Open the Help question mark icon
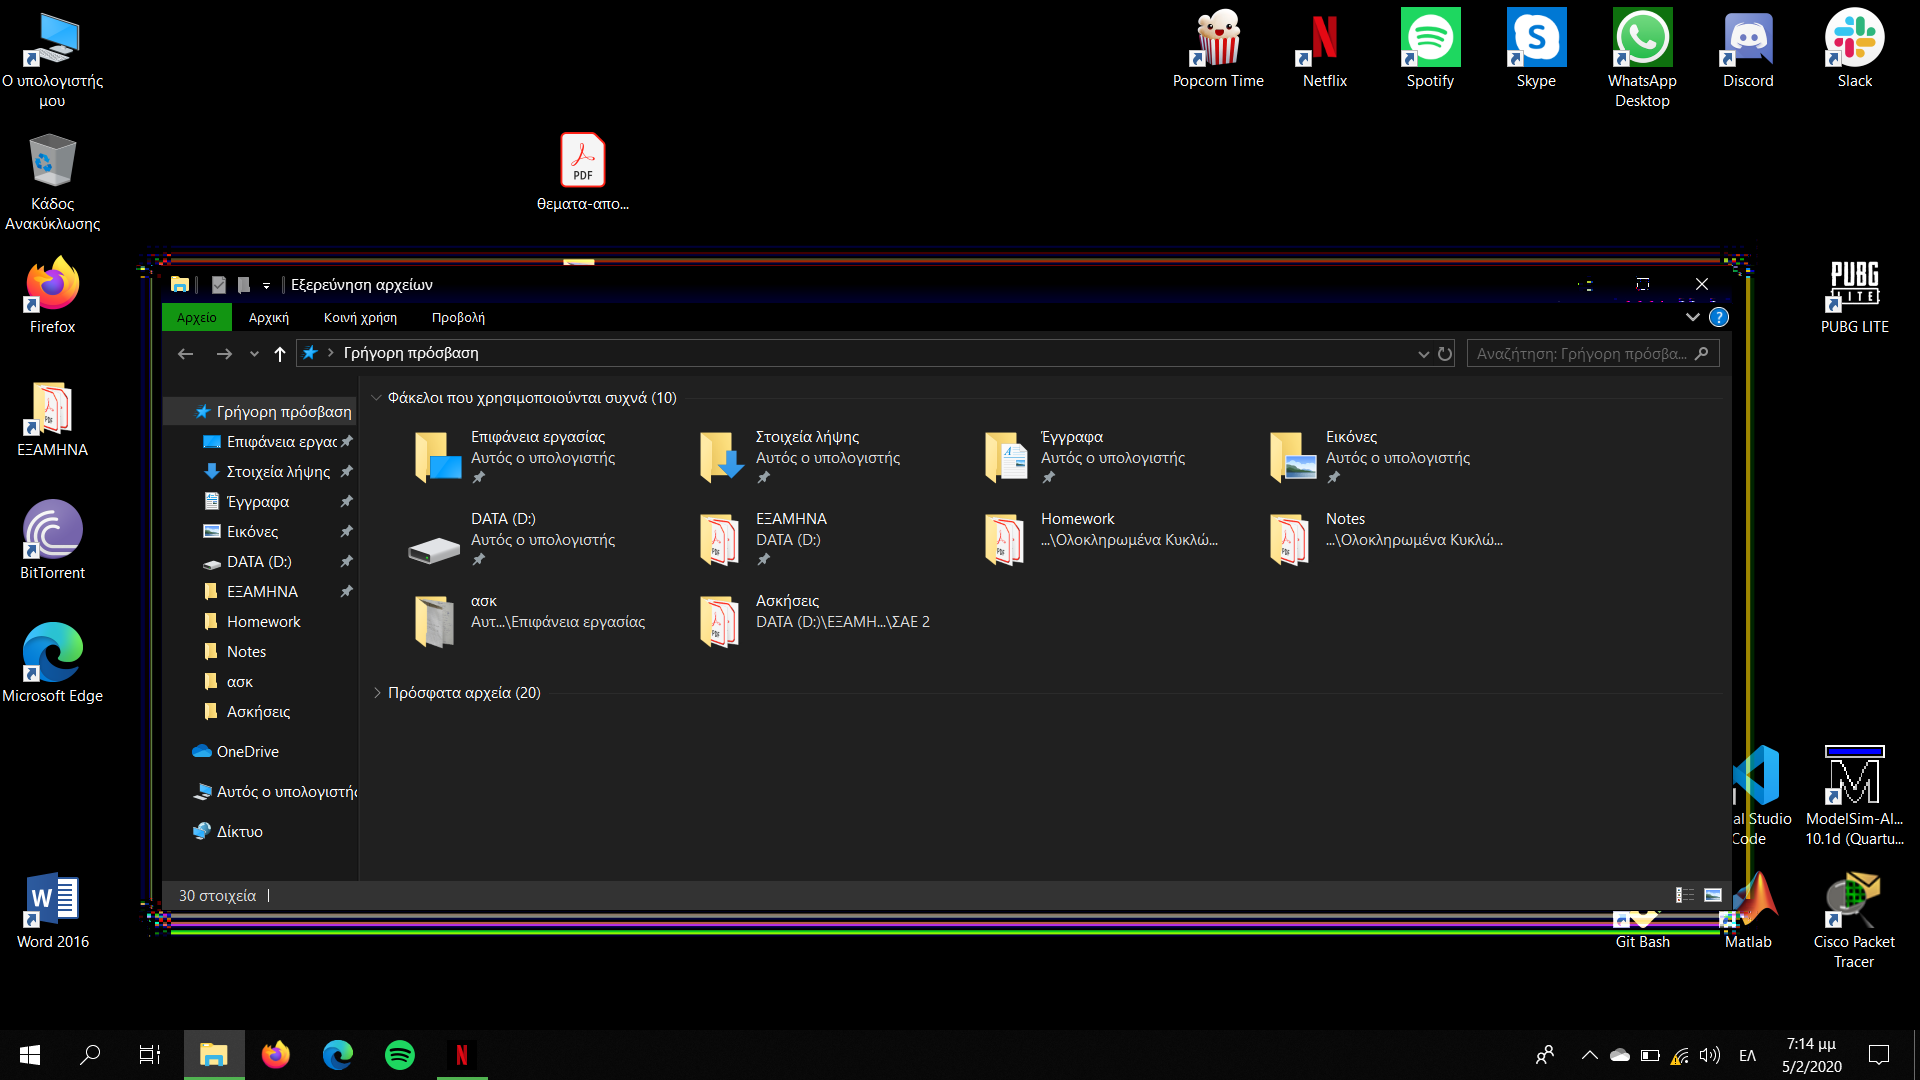 tap(1719, 318)
